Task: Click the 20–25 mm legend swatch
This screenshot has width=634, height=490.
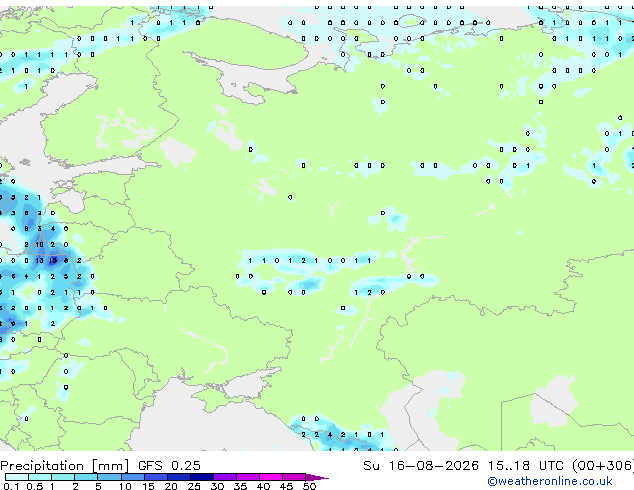Action: [x=178, y=477]
